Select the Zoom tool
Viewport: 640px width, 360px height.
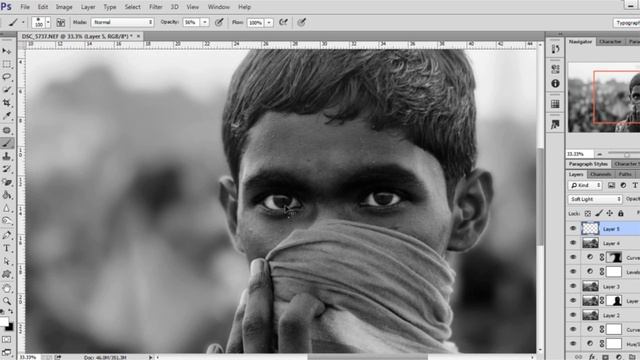tap(7, 301)
